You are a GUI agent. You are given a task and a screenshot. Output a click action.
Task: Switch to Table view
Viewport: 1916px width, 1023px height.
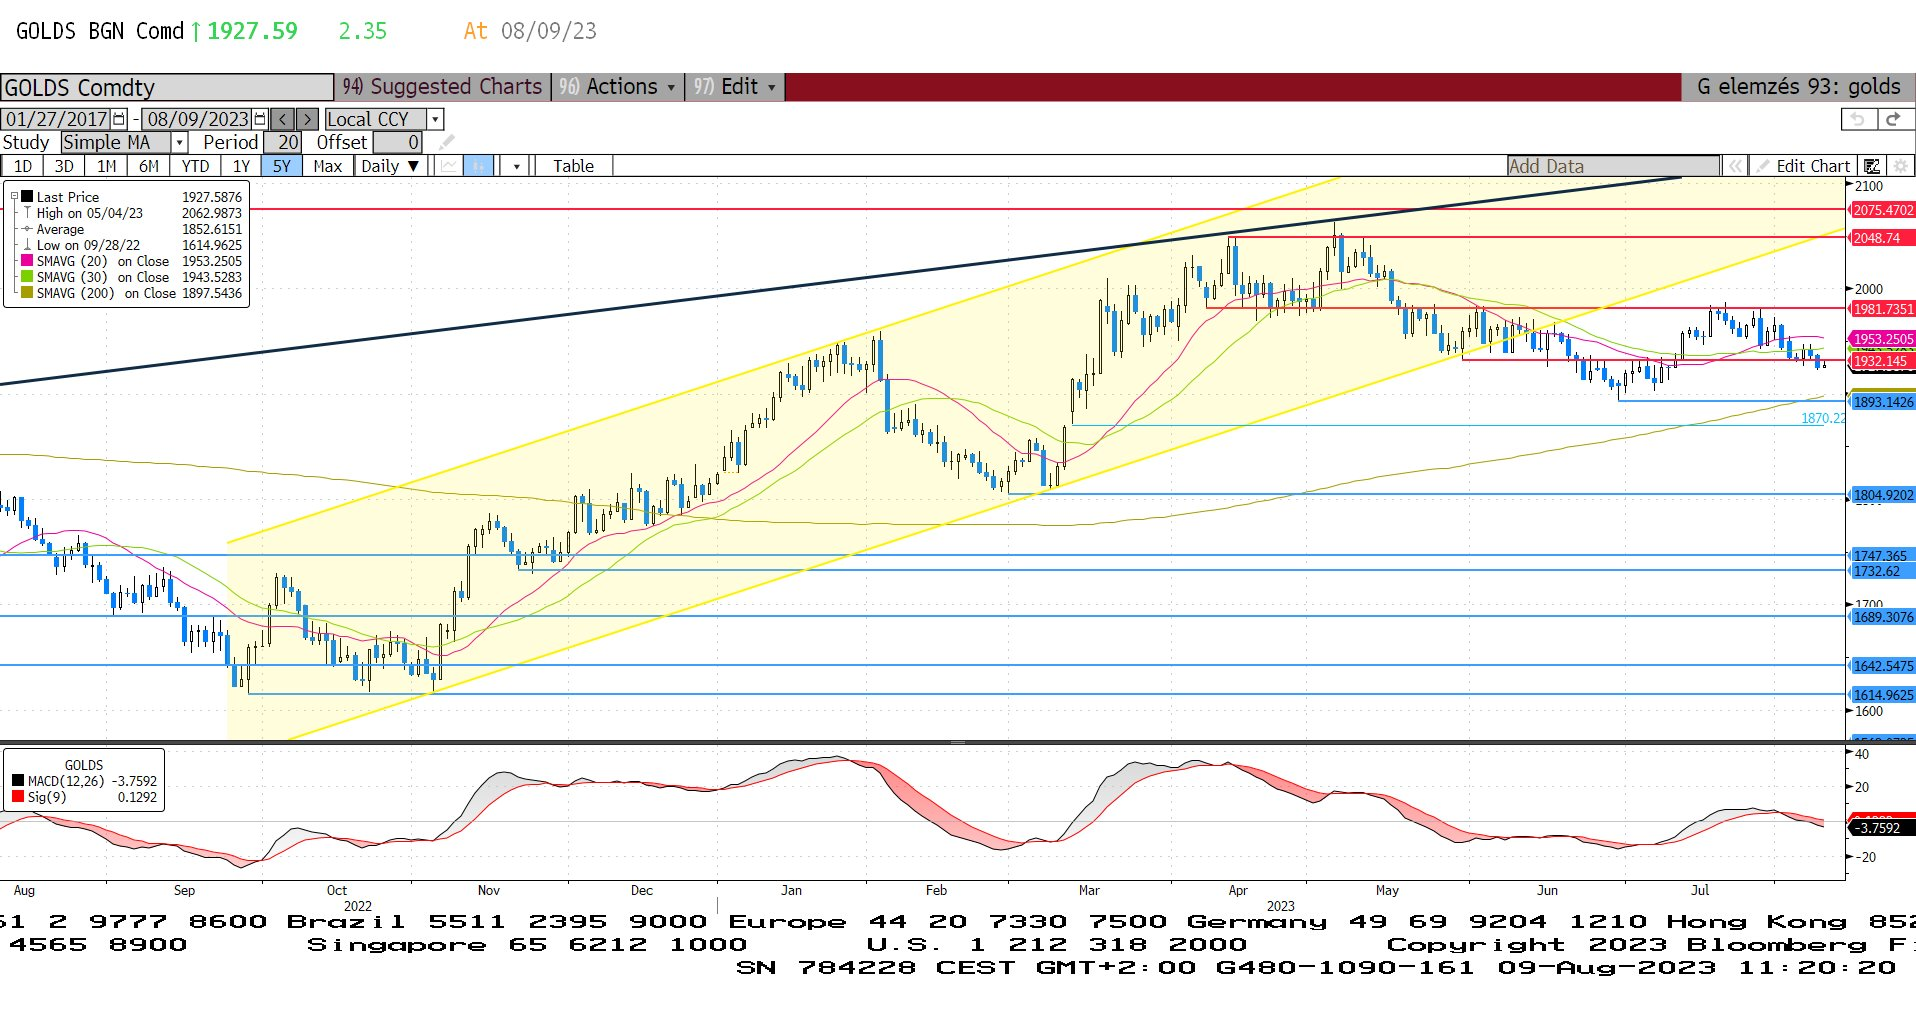(574, 166)
